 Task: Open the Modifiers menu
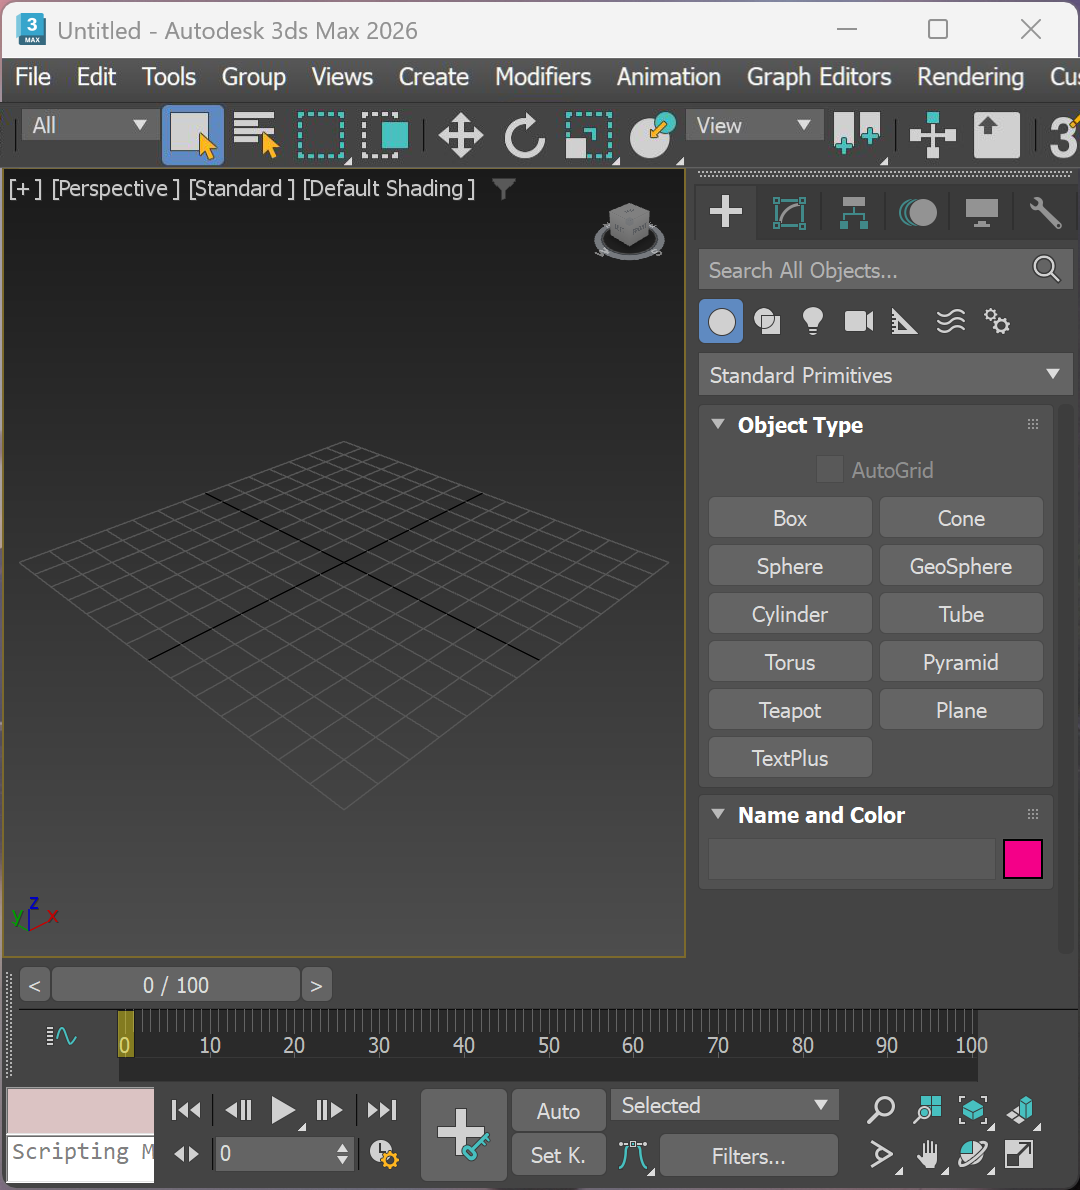(x=543, y=77)
